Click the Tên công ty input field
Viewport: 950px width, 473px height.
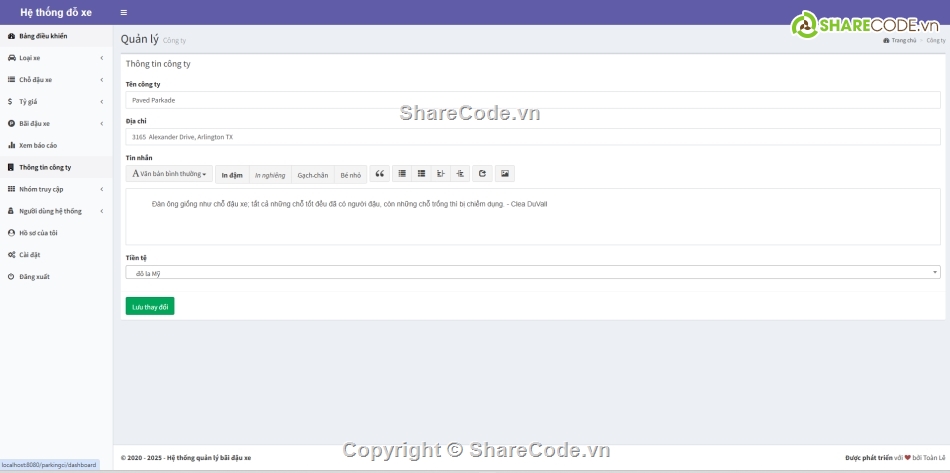(x=533, y=101)
